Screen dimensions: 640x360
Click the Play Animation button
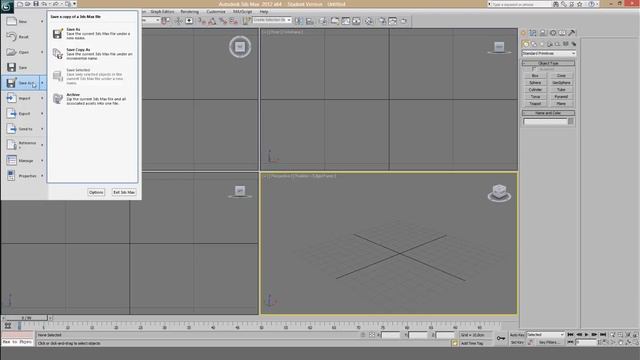click(x=587, y=335)
